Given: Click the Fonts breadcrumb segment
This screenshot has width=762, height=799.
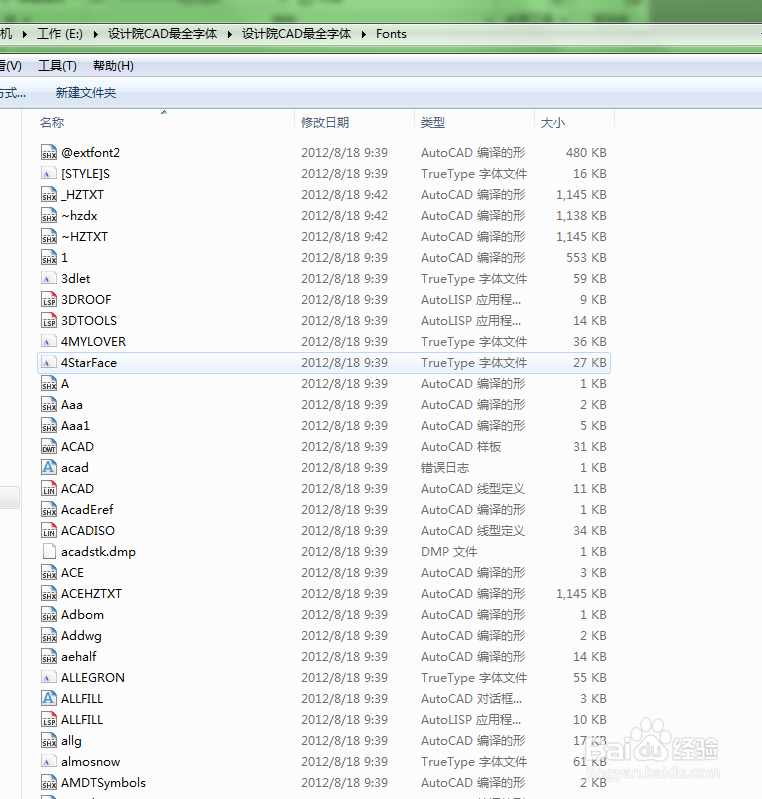Looking at the screenshot, I should [391, 34].
